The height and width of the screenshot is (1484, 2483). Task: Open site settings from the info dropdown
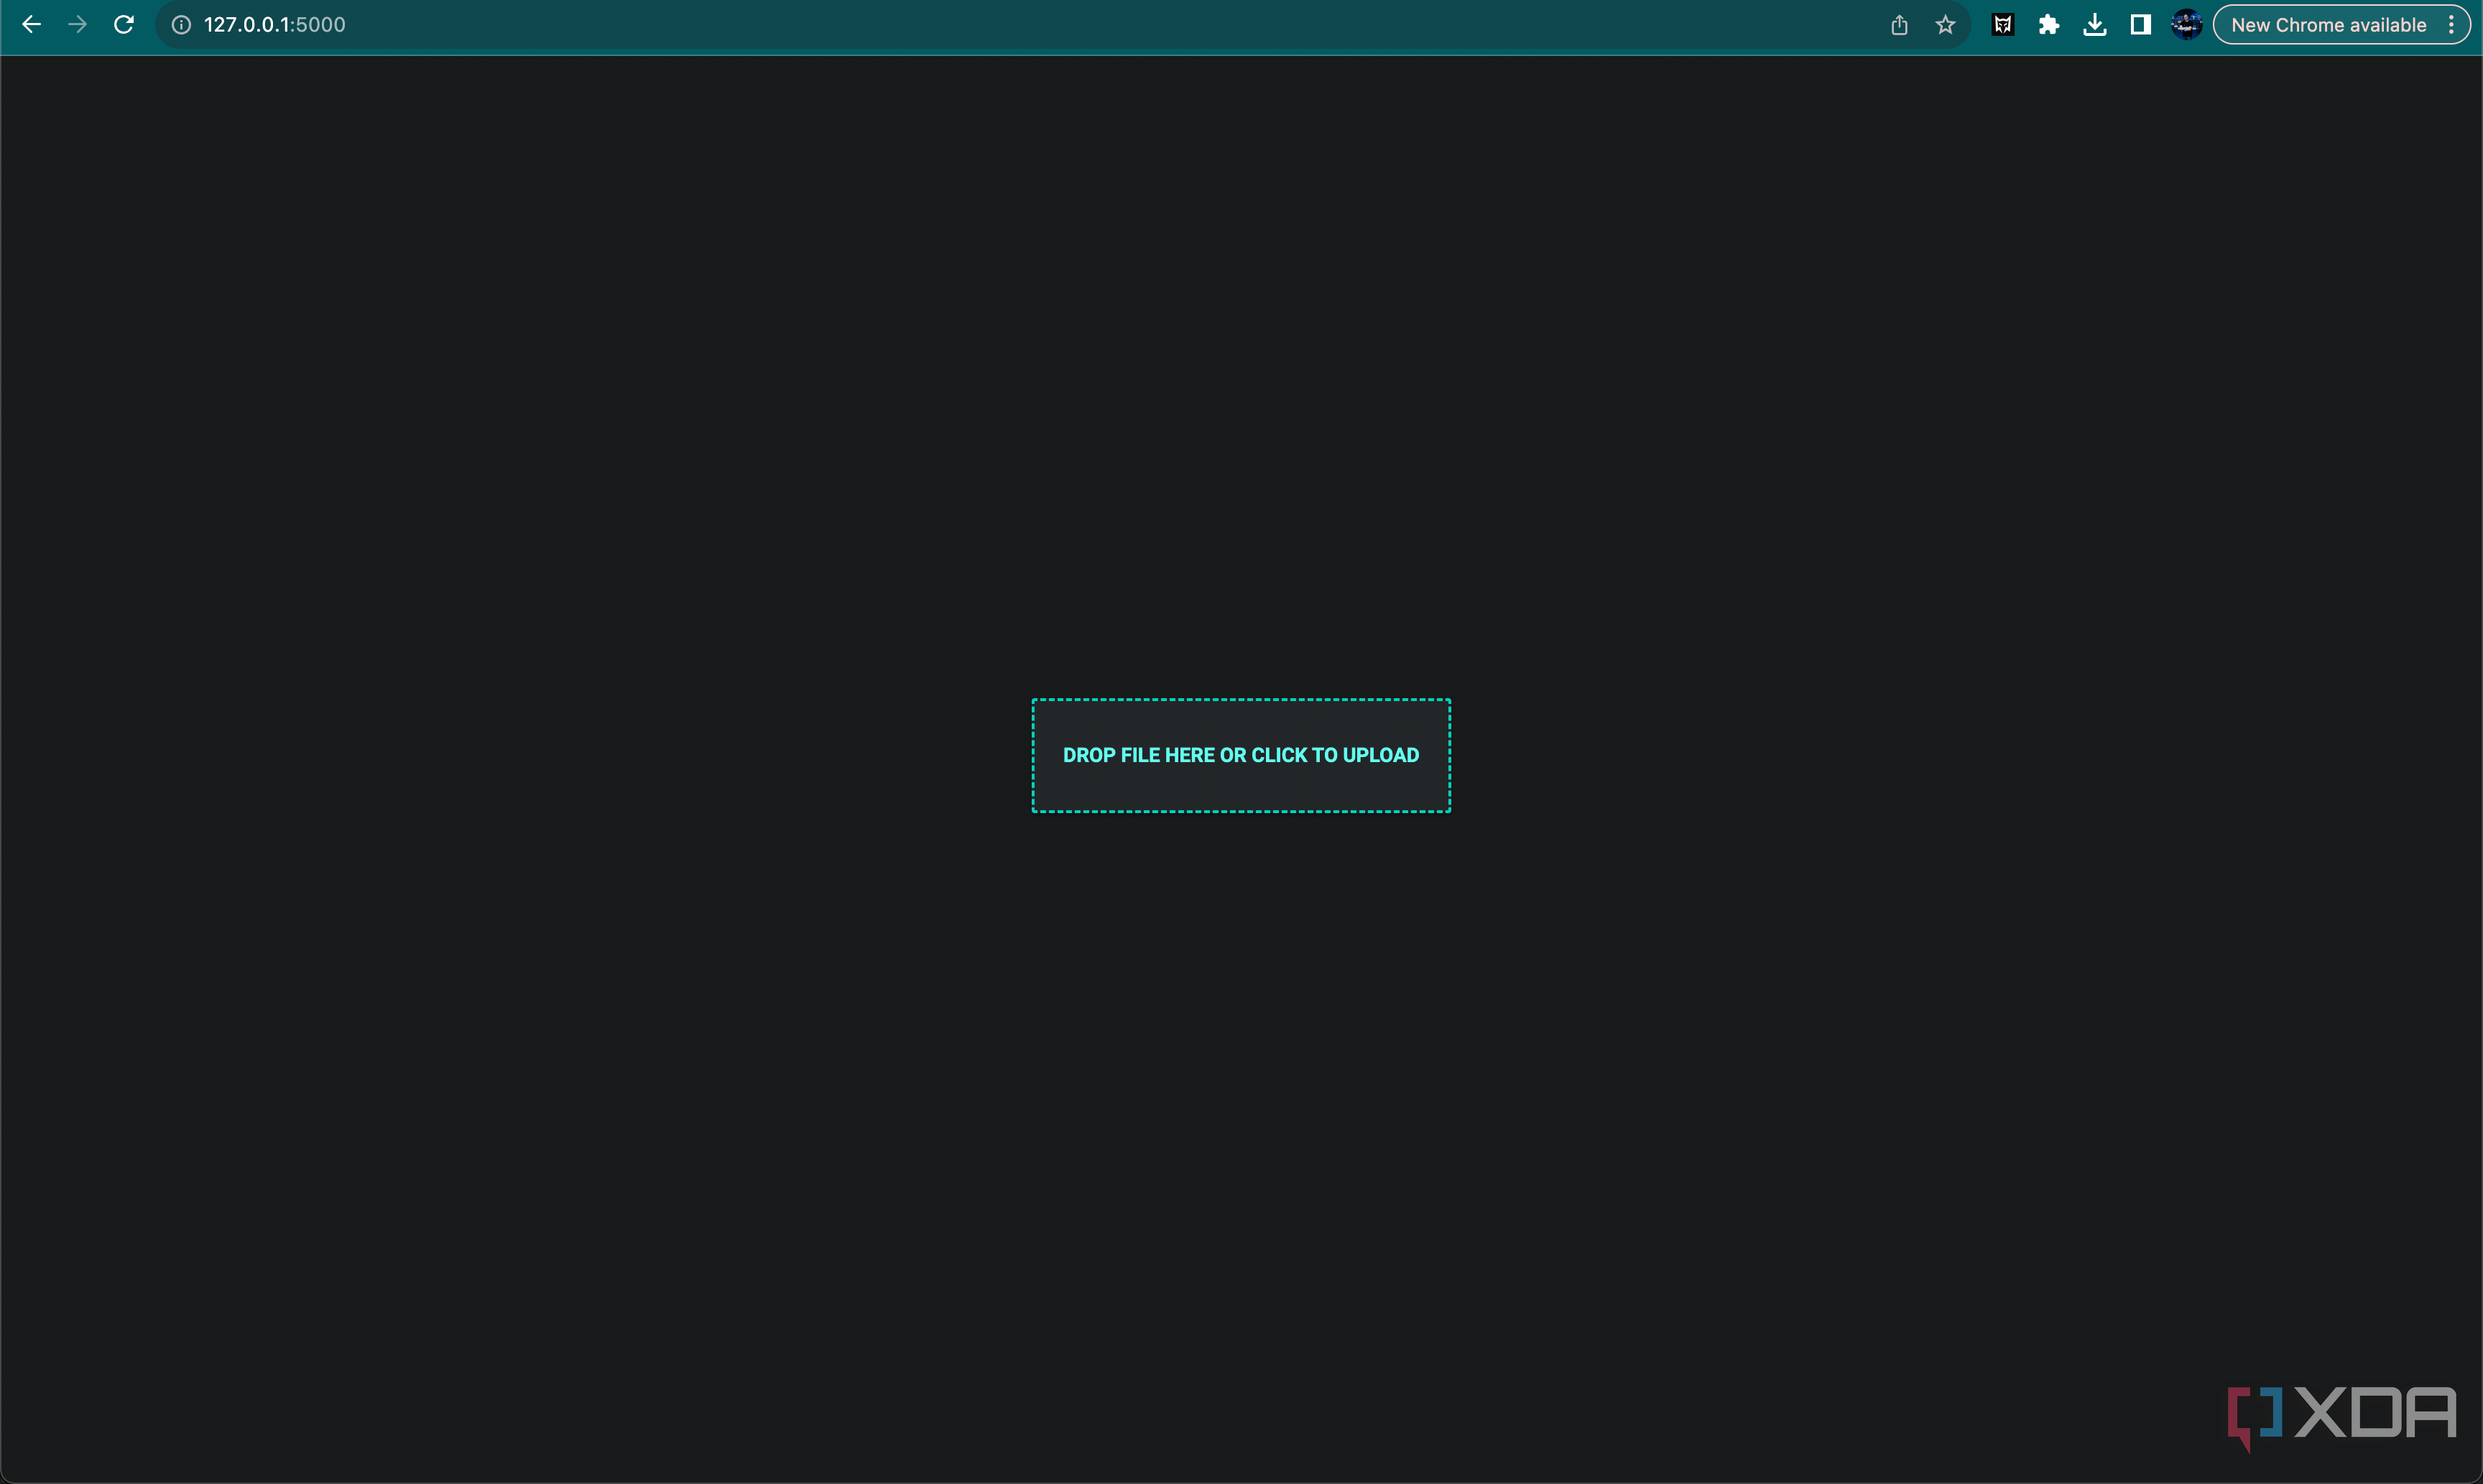(x=181, y=24)
